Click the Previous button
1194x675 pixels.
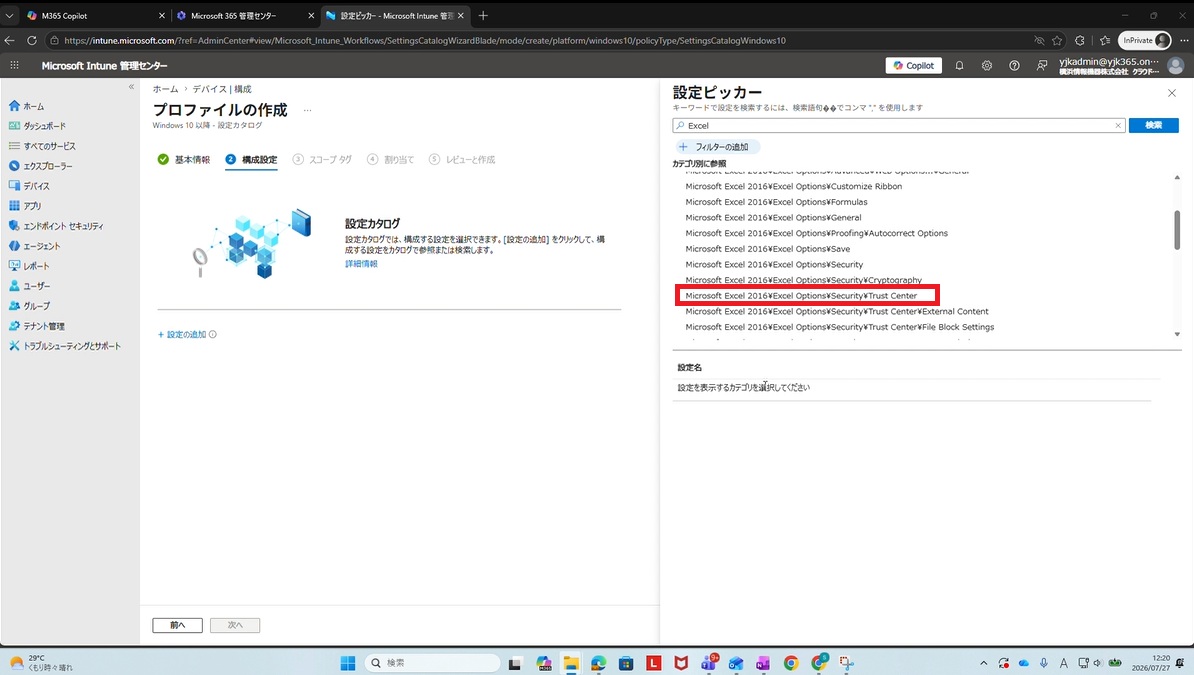[x=177, y=625]
